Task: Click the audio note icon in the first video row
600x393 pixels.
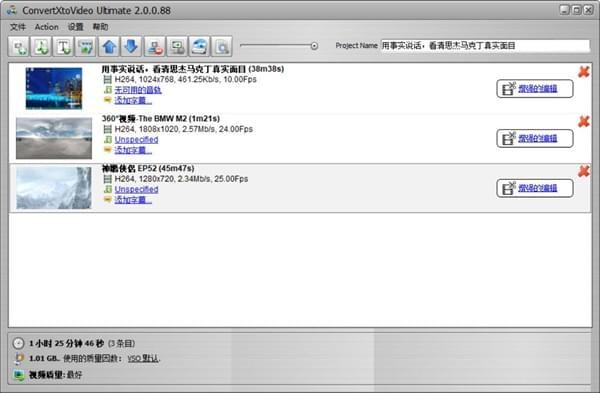Action: (108, 90)
